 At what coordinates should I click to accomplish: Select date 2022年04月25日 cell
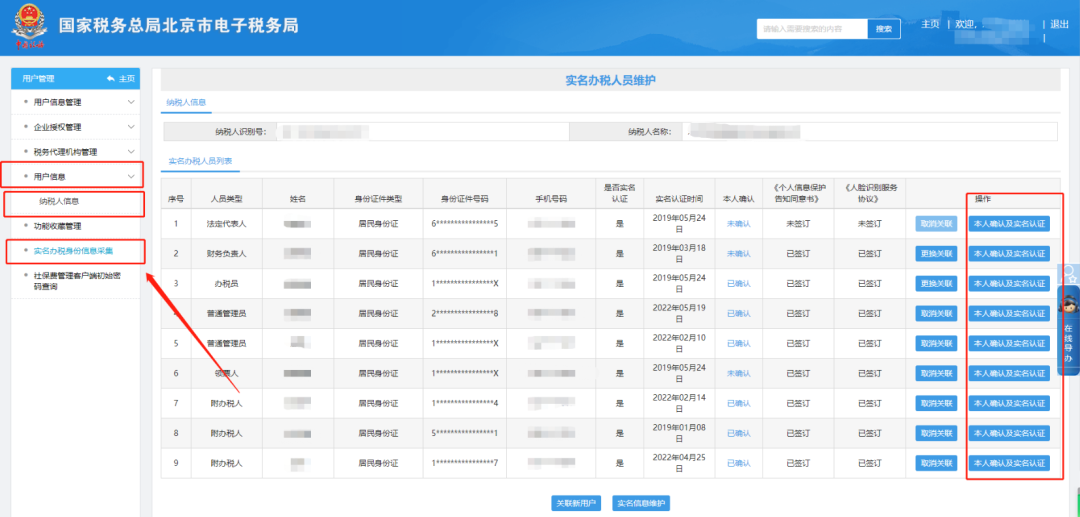(678, 463)
